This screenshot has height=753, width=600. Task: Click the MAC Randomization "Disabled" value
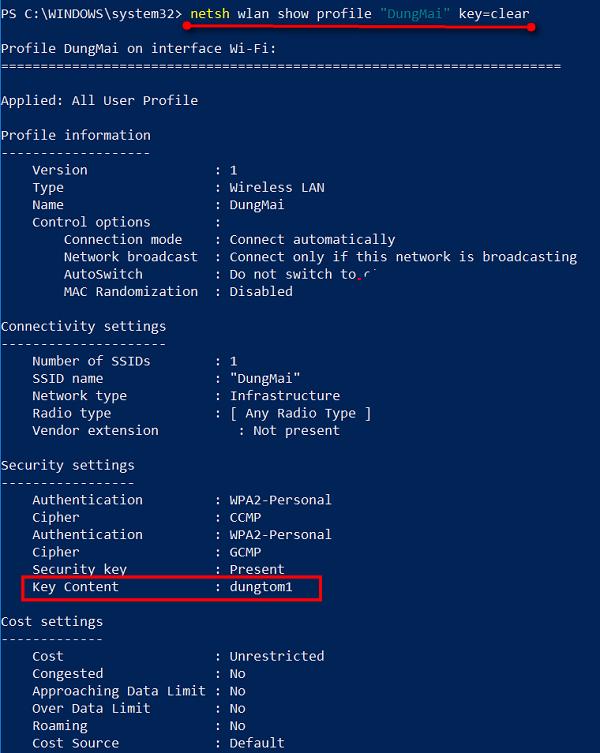pos(261,291)
